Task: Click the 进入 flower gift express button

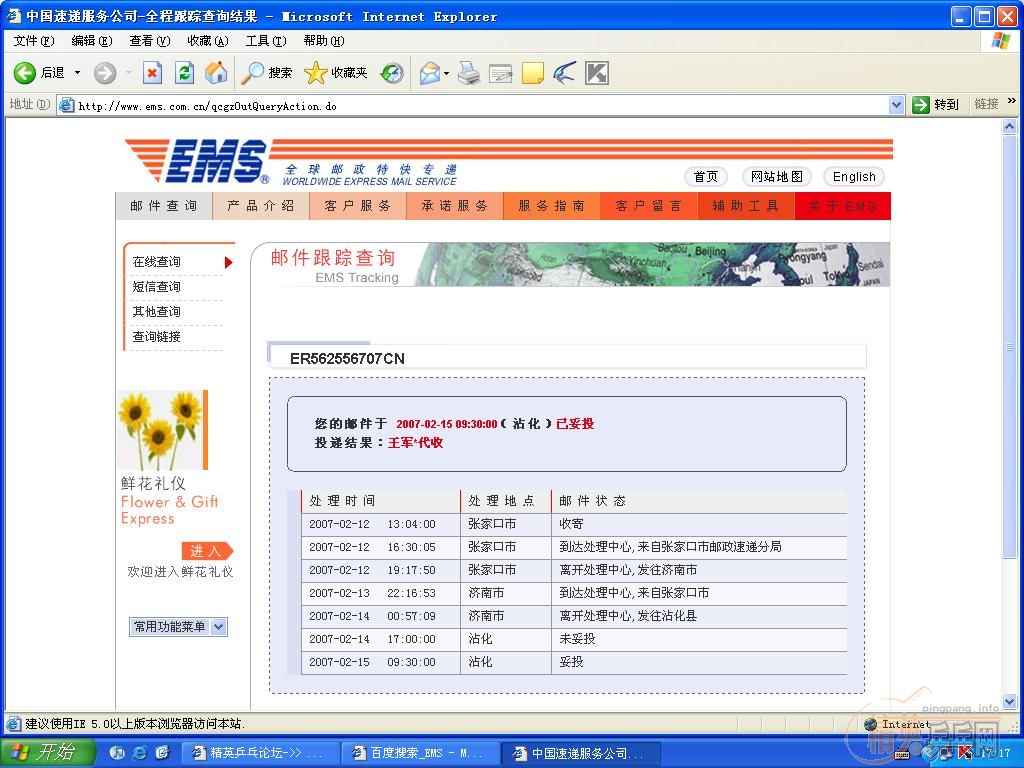Action: point(206,551)
